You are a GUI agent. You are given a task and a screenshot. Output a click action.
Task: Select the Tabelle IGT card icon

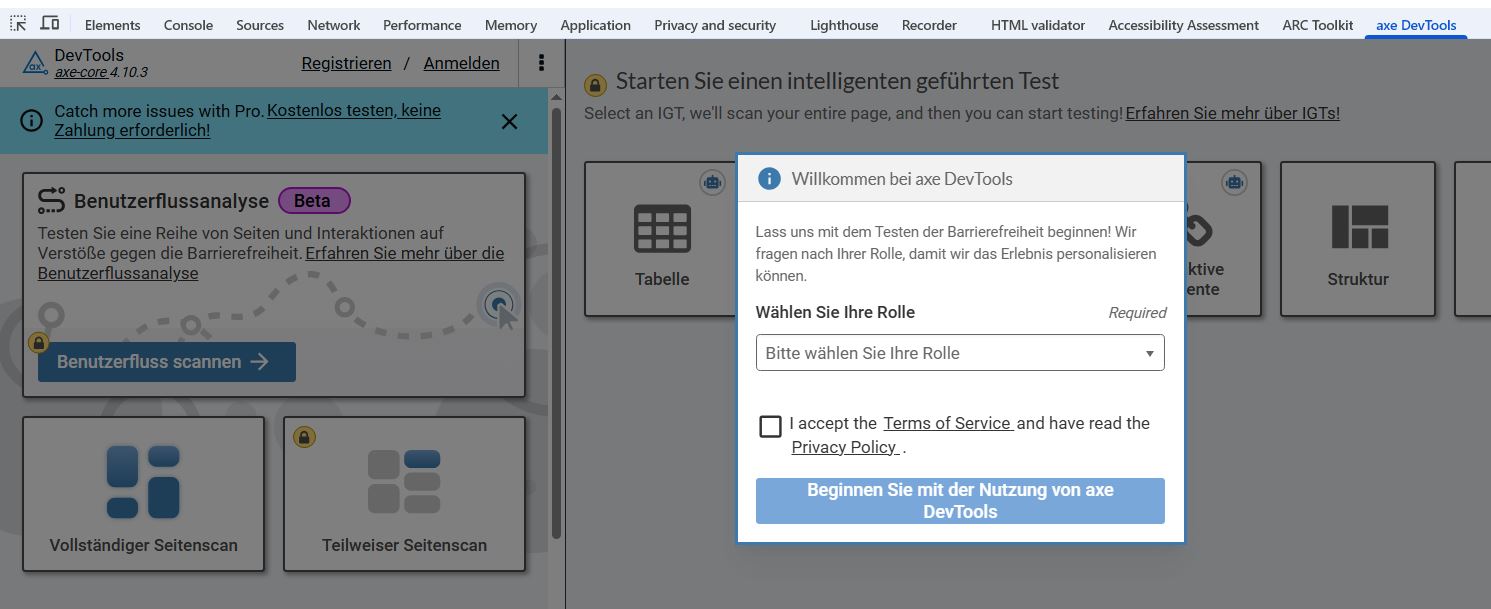point(662,228)
